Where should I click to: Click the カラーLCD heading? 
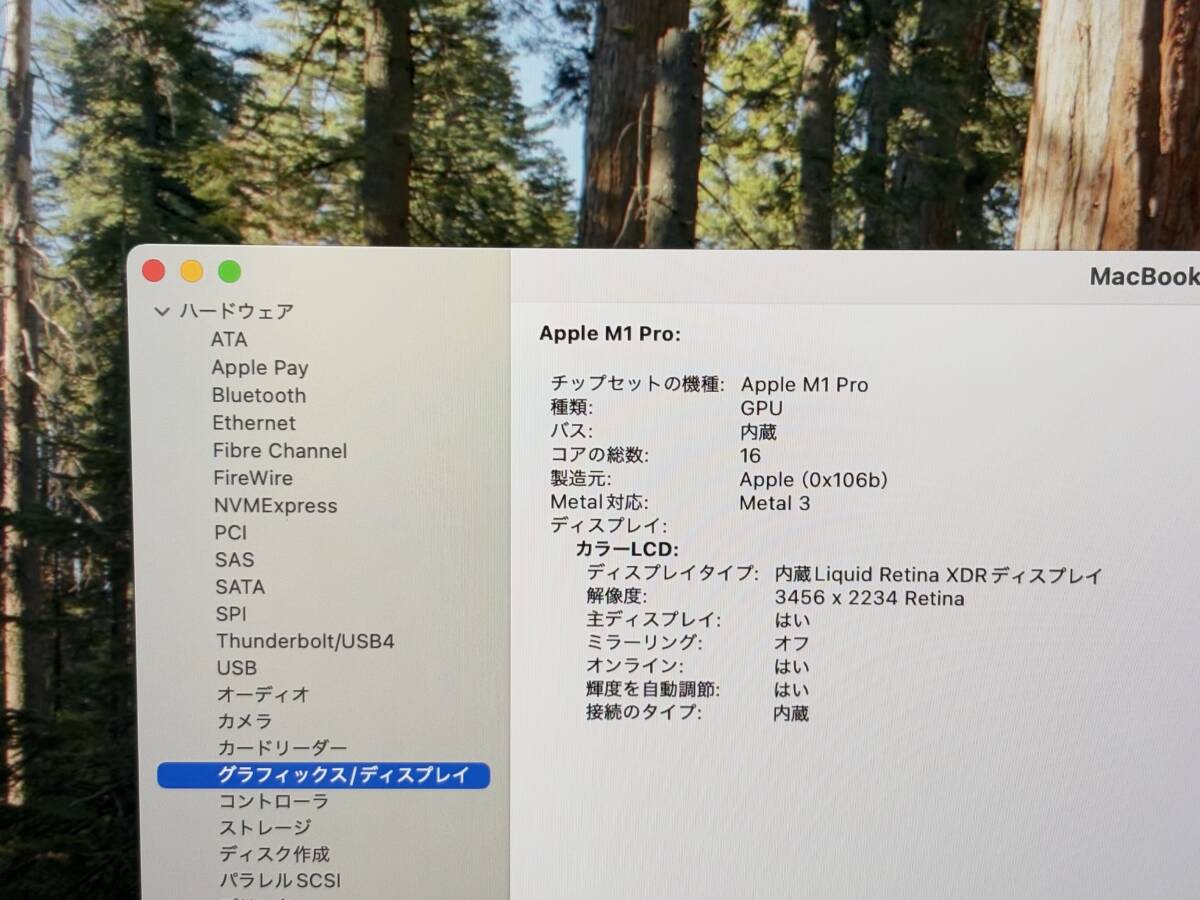[627, 549]
